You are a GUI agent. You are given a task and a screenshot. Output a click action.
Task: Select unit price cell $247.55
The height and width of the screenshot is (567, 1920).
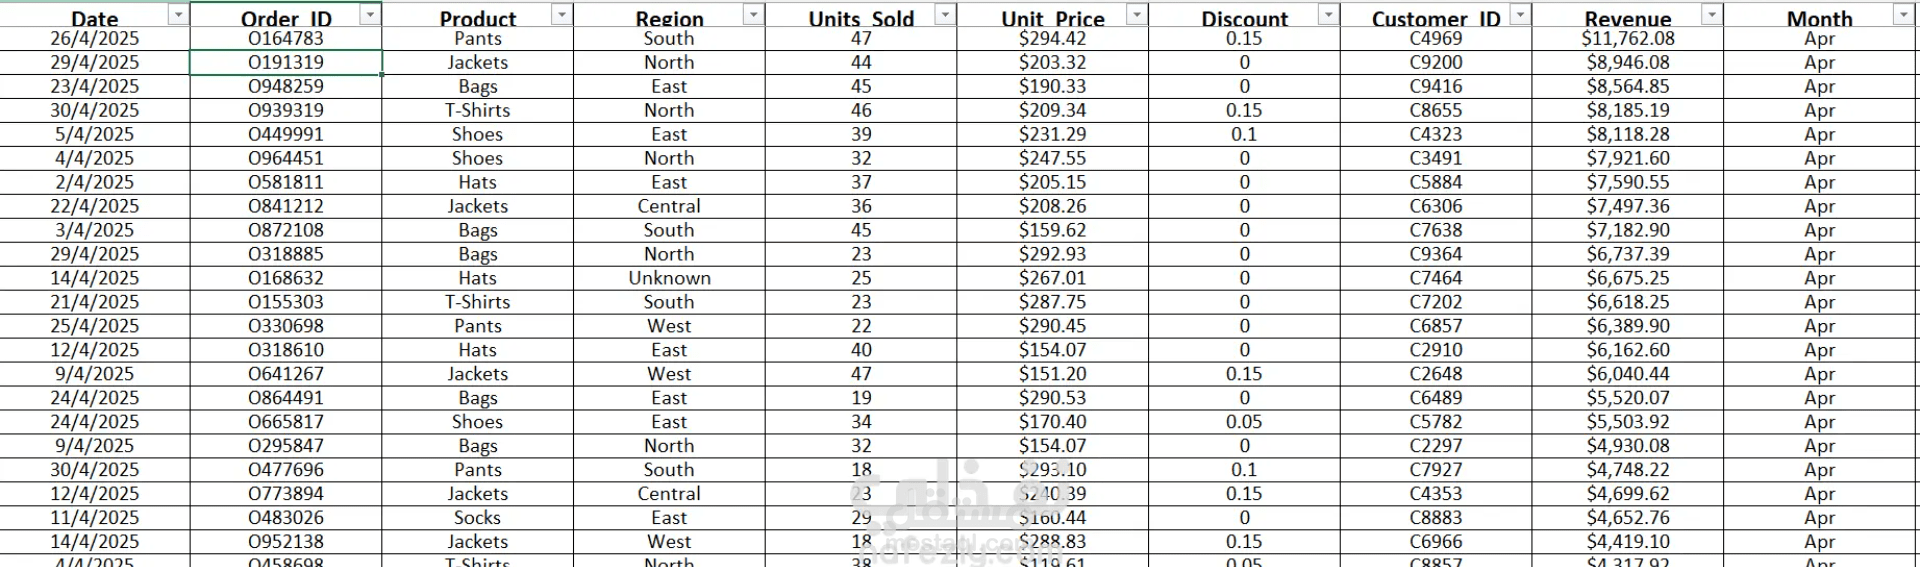[1052, 158]
